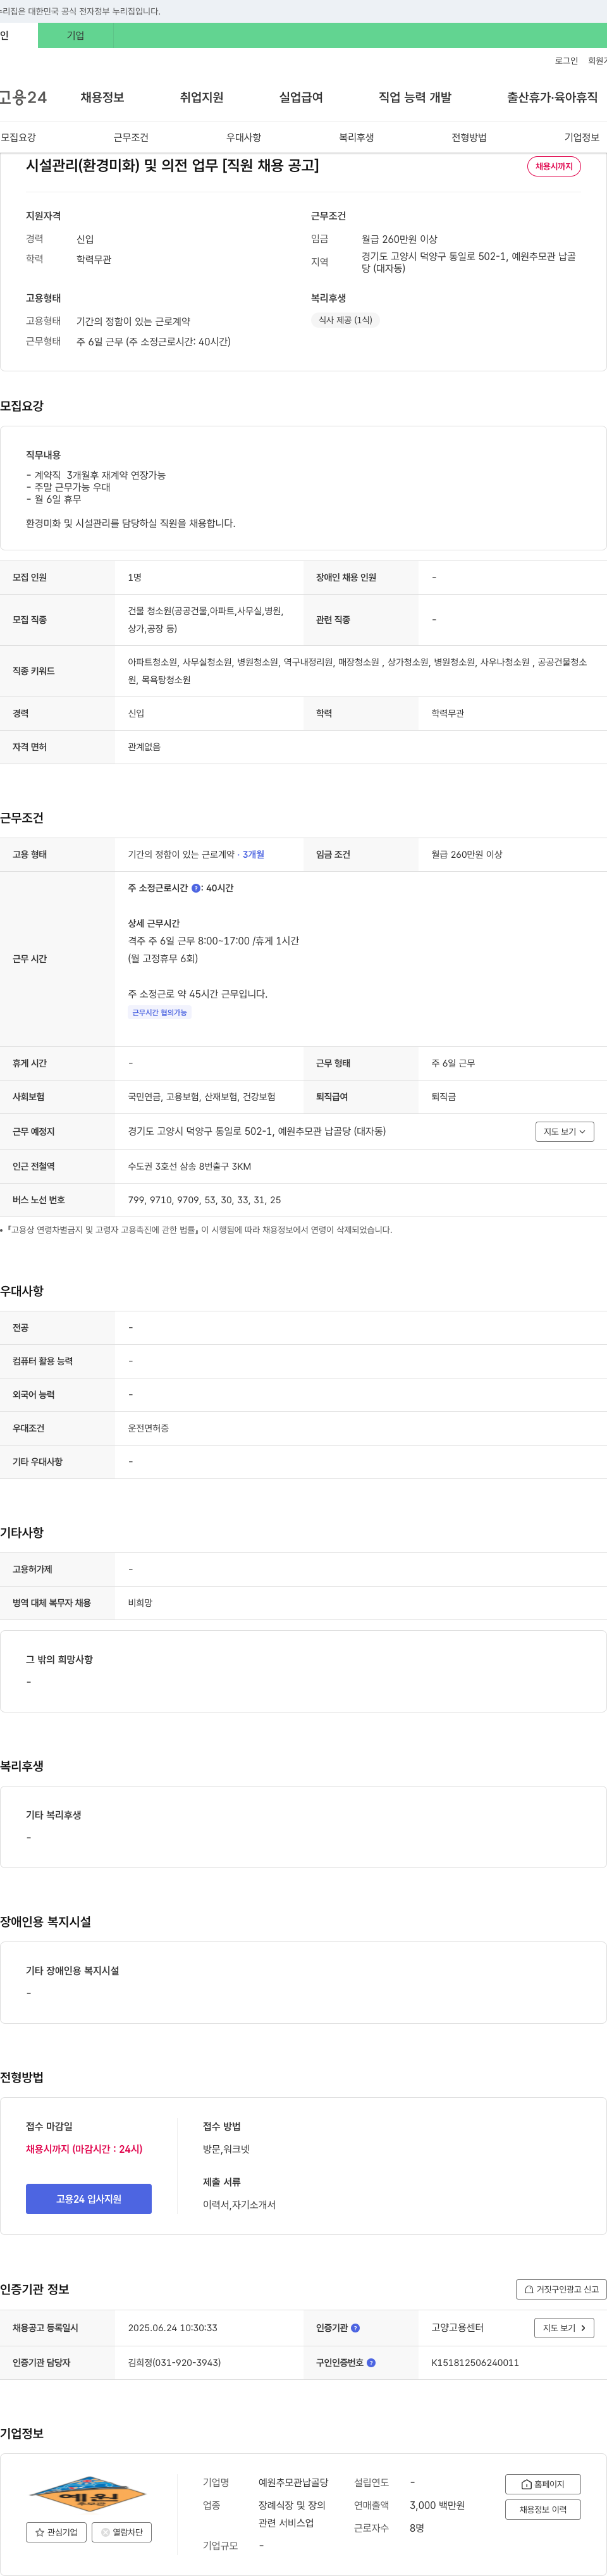Image resolution: width=607 pixels, height=2576 pixels.
Task: Click the 근무시간 협의가능 tag
Action: click(160, 1012)
